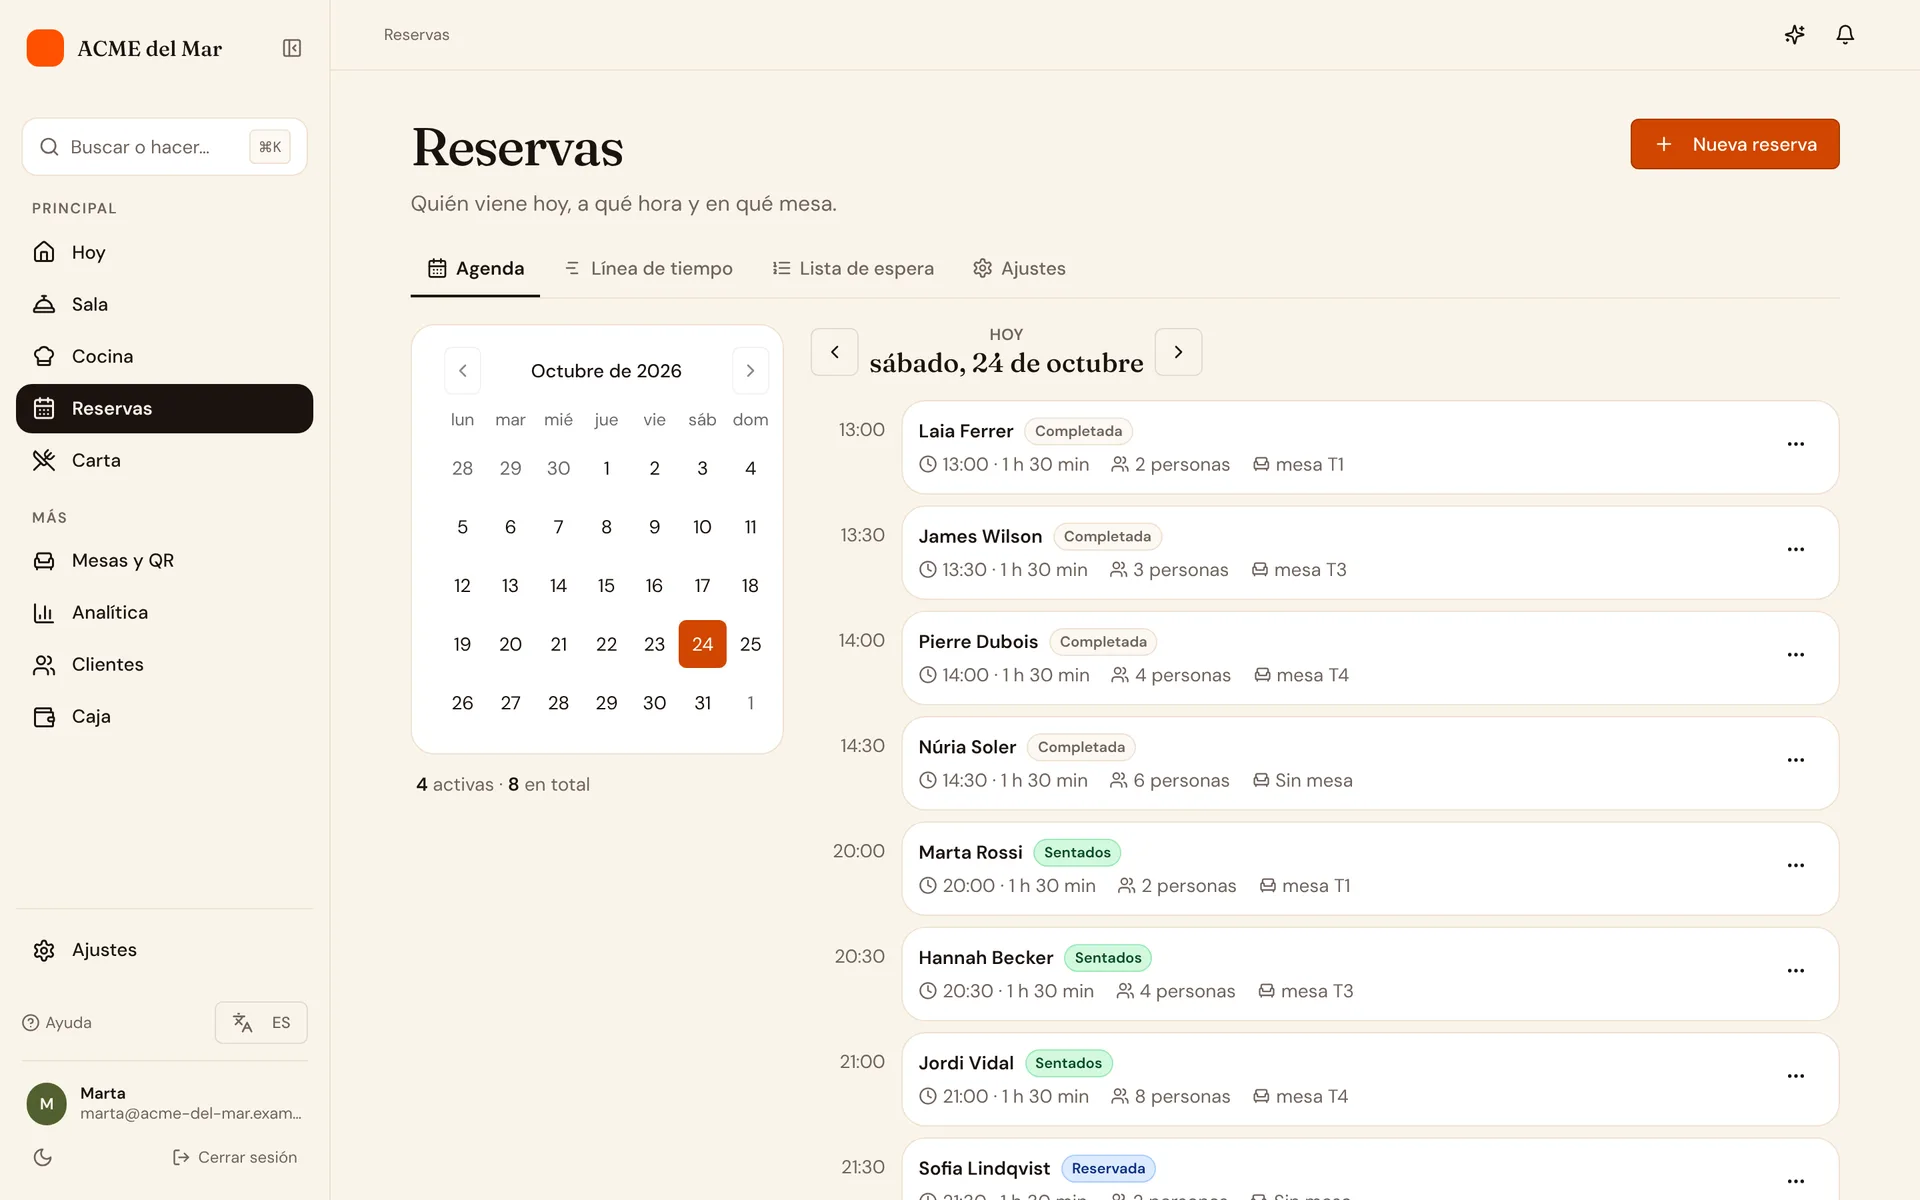Change language with ES selector
Image resolution: width=1920 pixels, height=1200 pixels.
tap(261, 1023)
